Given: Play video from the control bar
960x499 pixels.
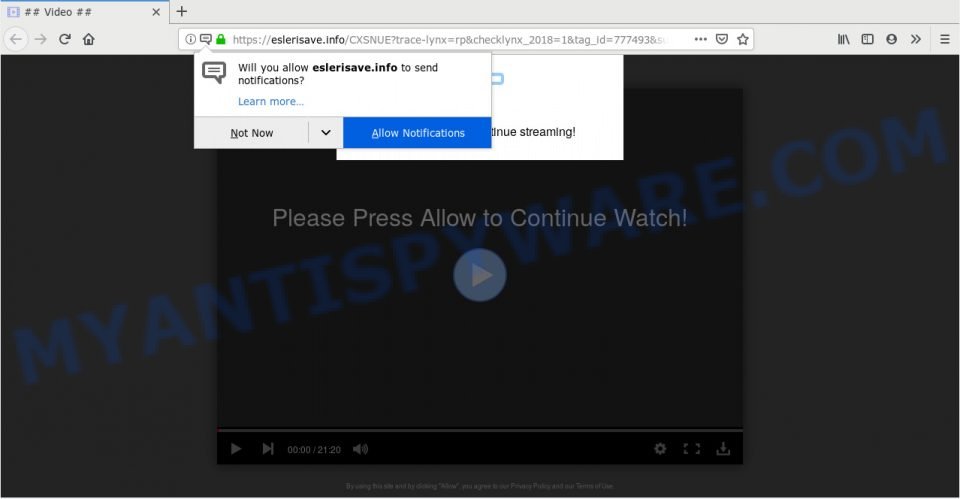Looking at the screenshot, I should click(236, 449).
